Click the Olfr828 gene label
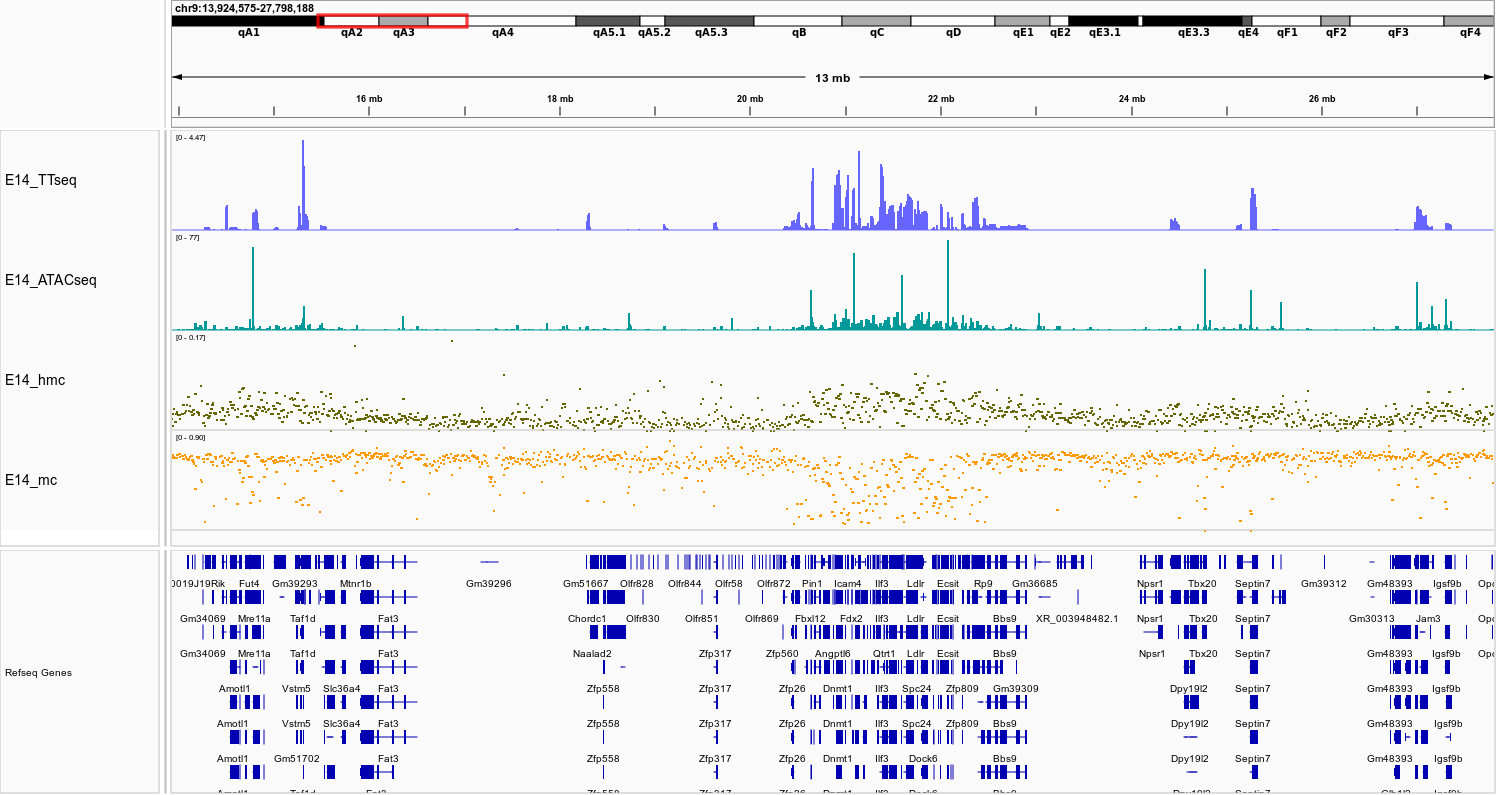The height and width of the screenshot is (795, 1498). coord(637,583)
